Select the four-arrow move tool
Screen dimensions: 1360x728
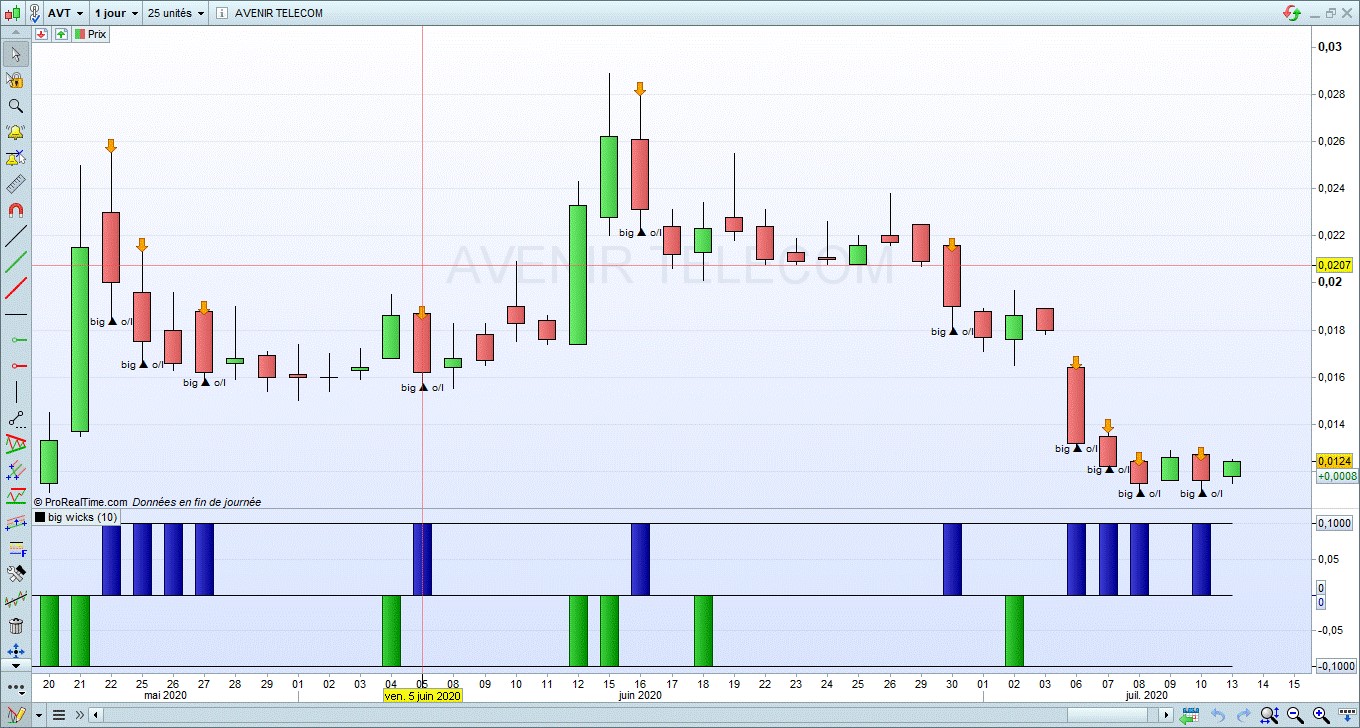16,650
